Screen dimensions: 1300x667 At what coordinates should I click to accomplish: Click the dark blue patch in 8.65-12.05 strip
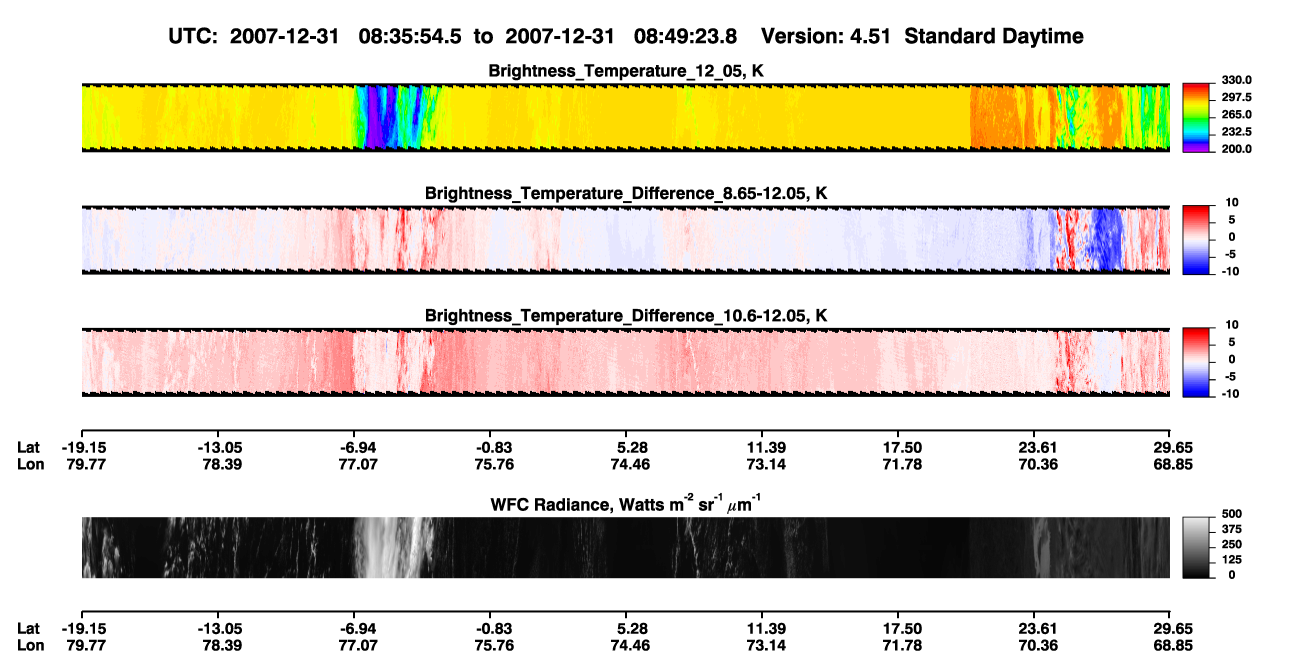1107,240
